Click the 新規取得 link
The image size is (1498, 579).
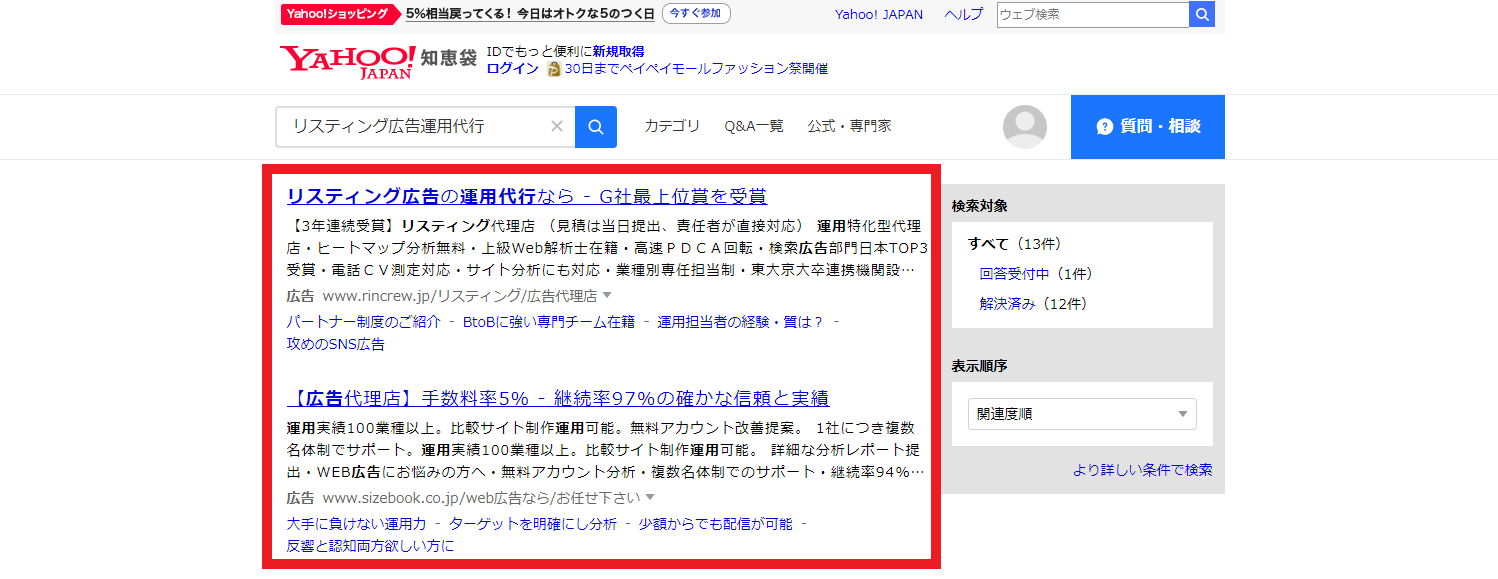point(618,51)
